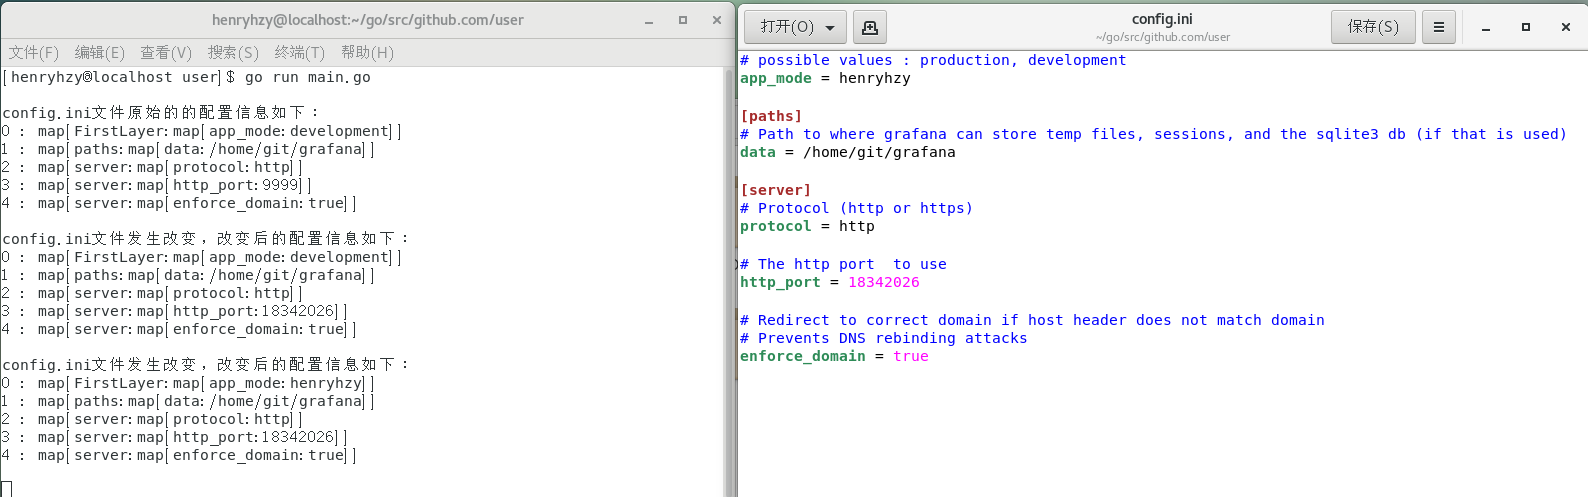This screenshot has width=1588, height=497.
Task: Click the '# possible values' comment line
Action: coord(933,61)
